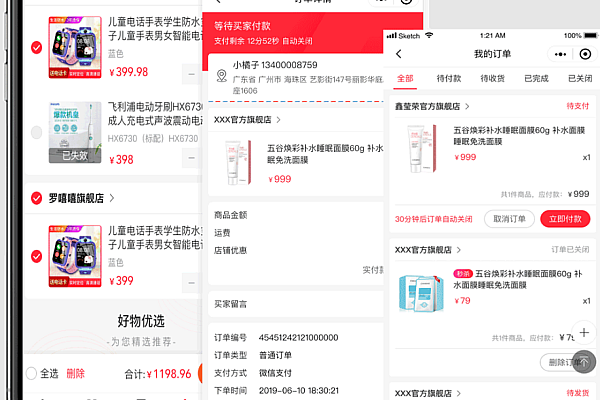Tap the floating plus button in orders list
The width and height of the screenshot is (600, 400).
584,333
